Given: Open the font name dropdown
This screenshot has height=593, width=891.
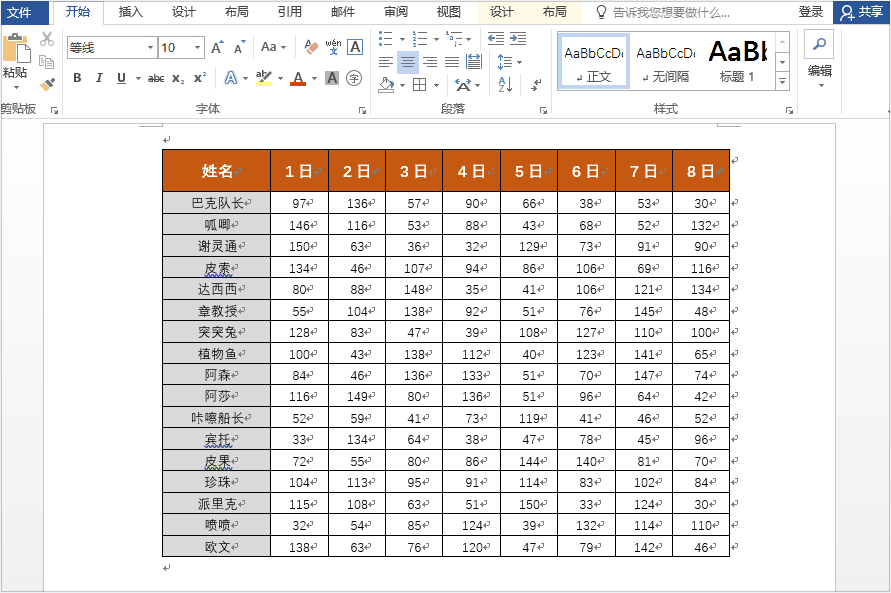Looking at the screenshot, I should [x=150, y=48].
